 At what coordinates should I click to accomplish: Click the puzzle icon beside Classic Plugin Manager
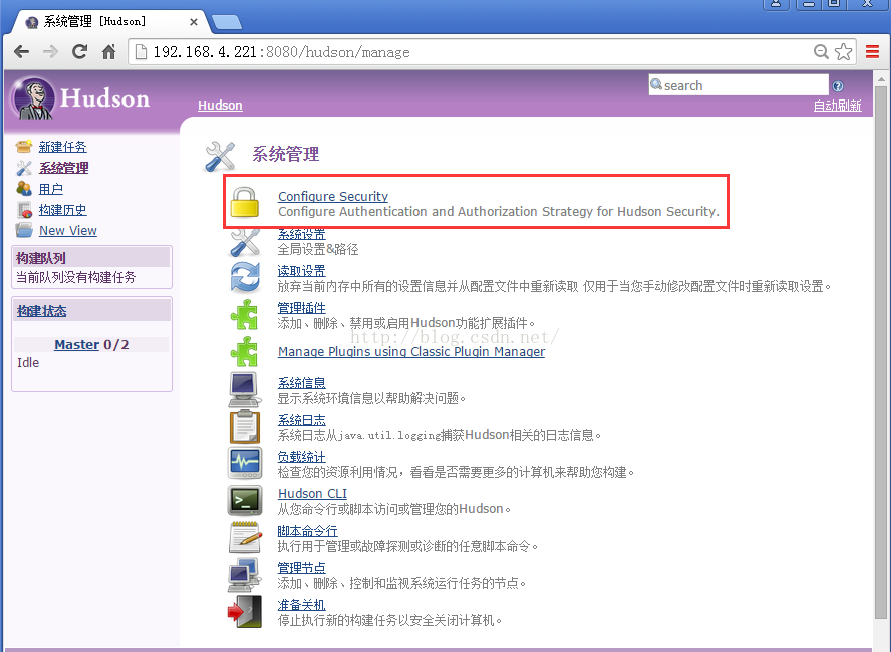[x=245, y=351]
